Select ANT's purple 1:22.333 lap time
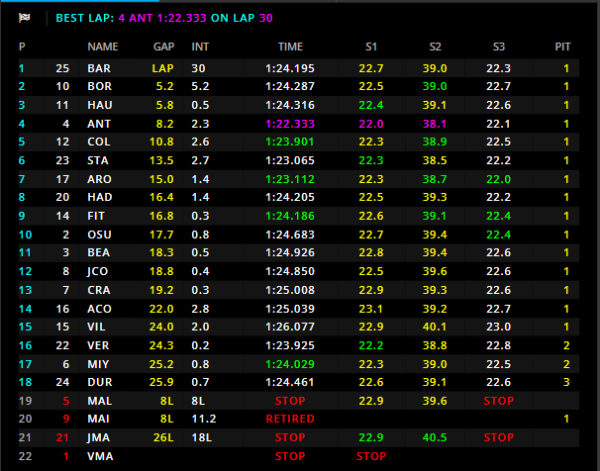This screenshot has width=600, height=471. tap(289, 124)
